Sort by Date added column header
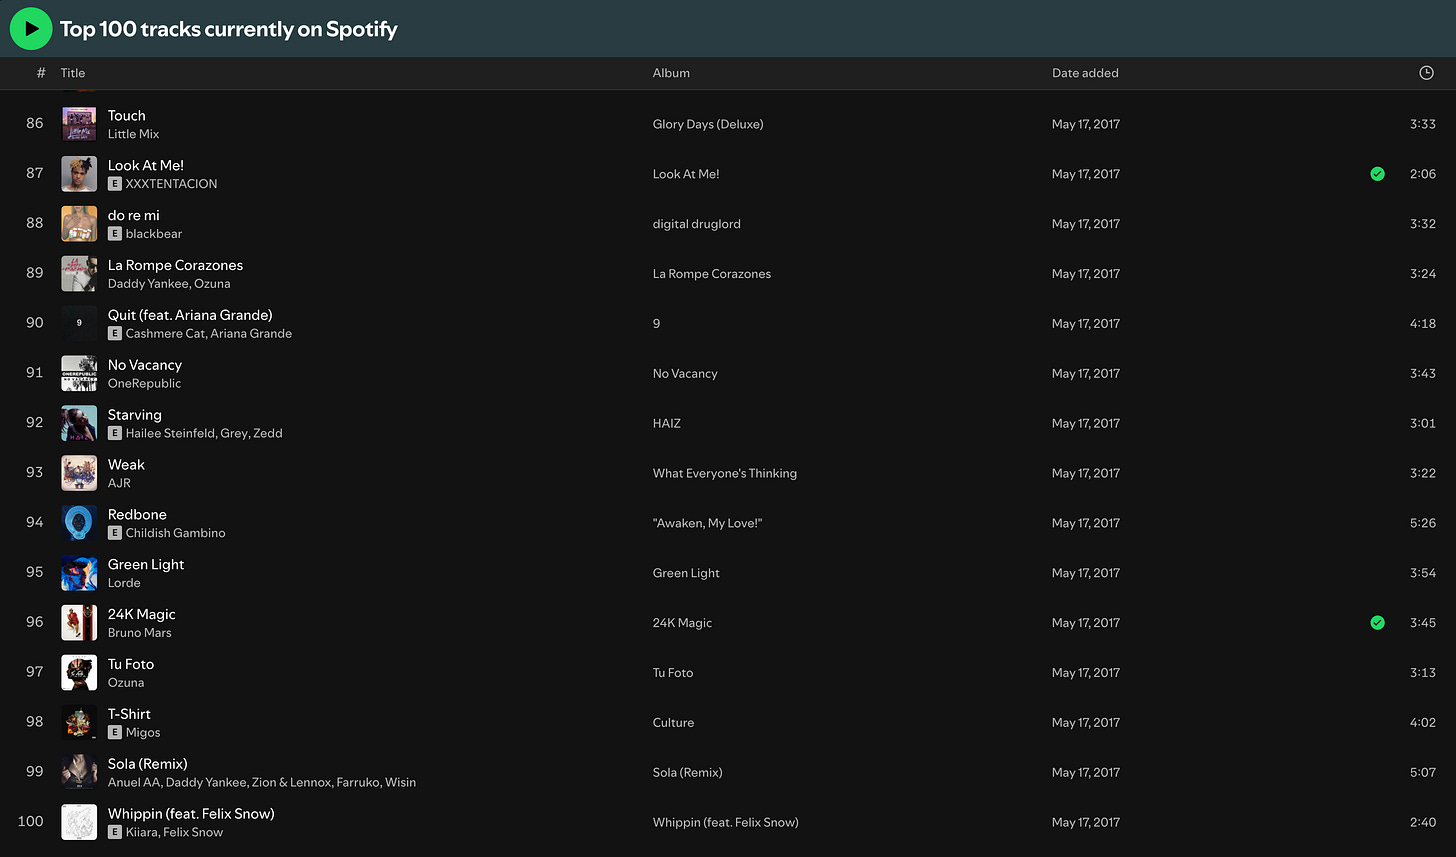This screenshot has width=1456, height=857. coord(1085,73)
